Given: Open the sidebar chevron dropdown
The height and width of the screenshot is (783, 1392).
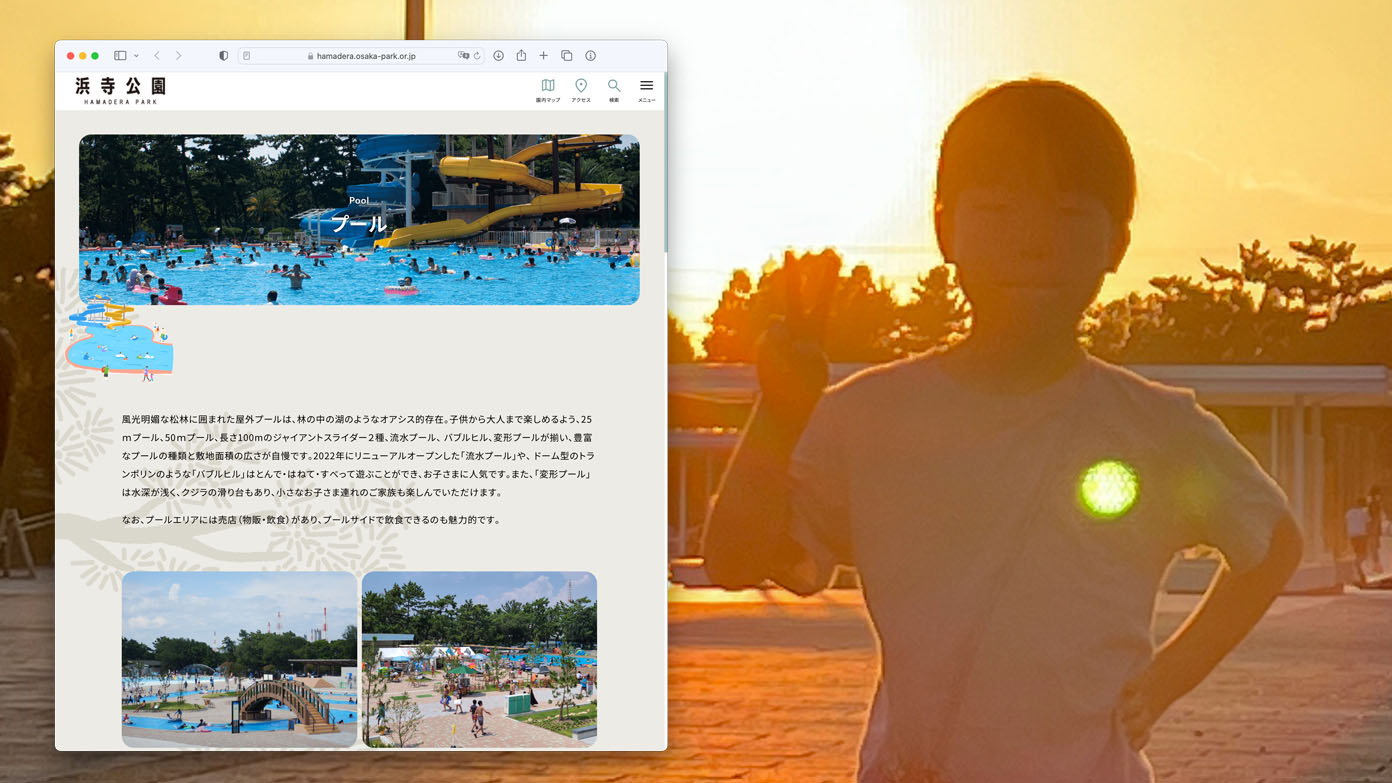Looking at the screenshot, I should [x=137, y=56].
